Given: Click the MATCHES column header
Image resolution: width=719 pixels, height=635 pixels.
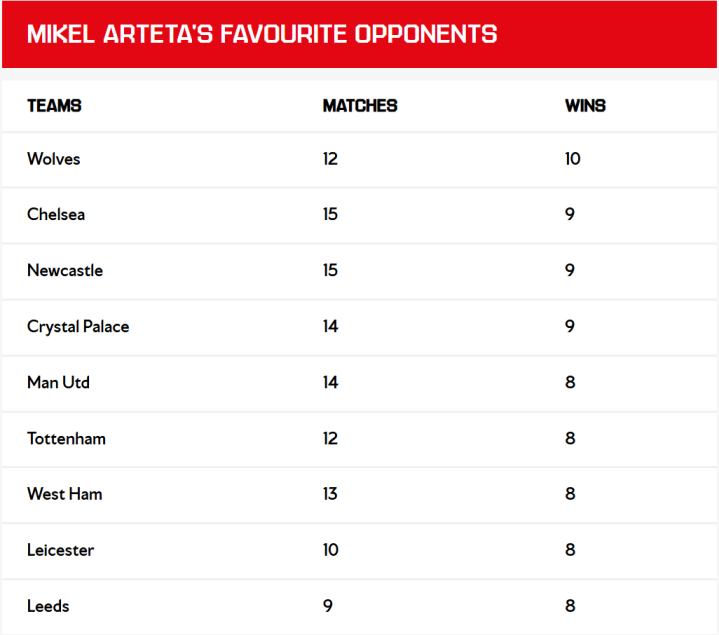Looking at the screenshot, I should (360, 106).
